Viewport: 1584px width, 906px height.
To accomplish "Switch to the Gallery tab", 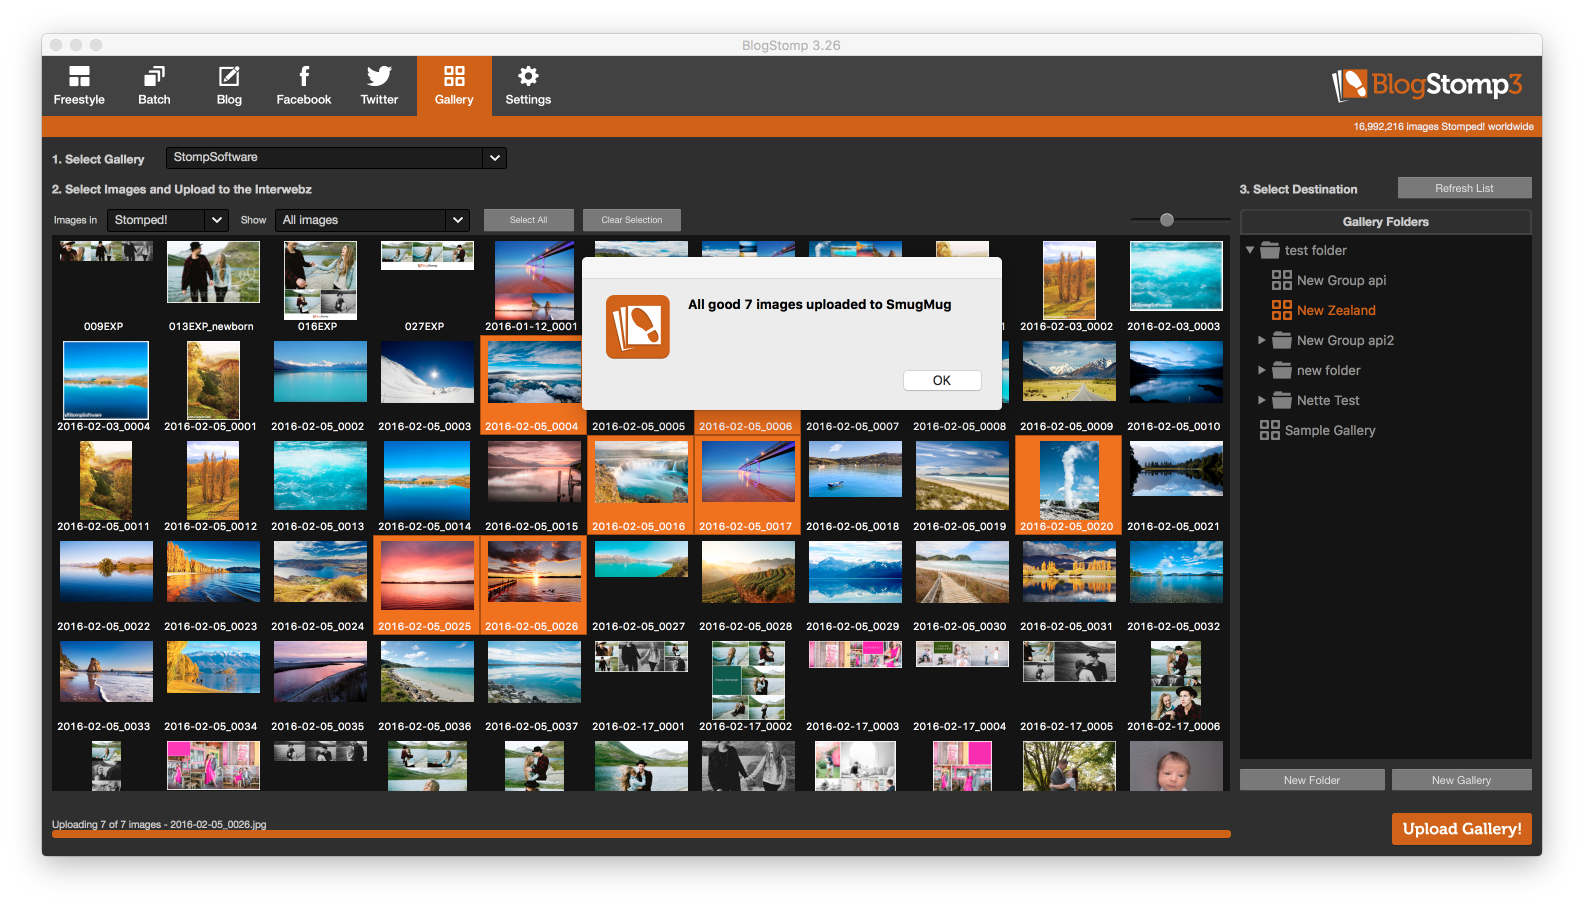I will [454, 85].
